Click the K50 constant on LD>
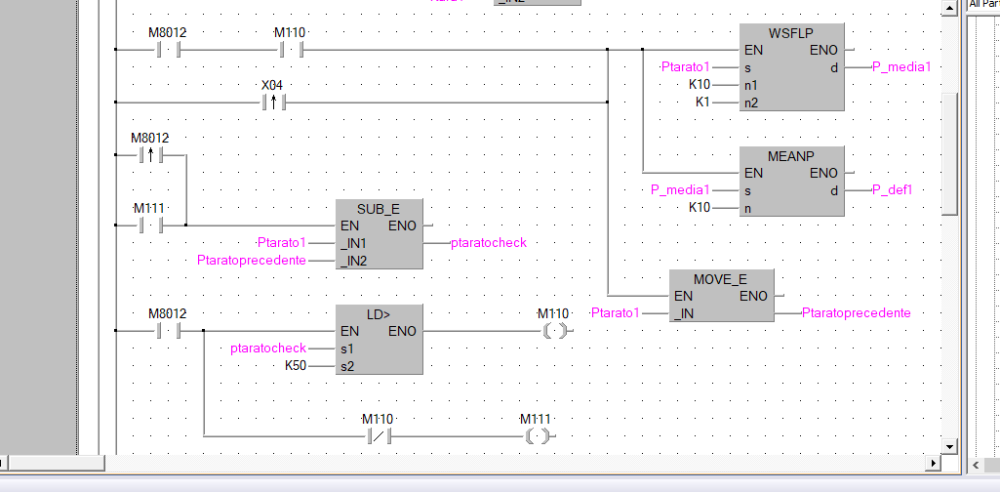 tap(294, 366)
